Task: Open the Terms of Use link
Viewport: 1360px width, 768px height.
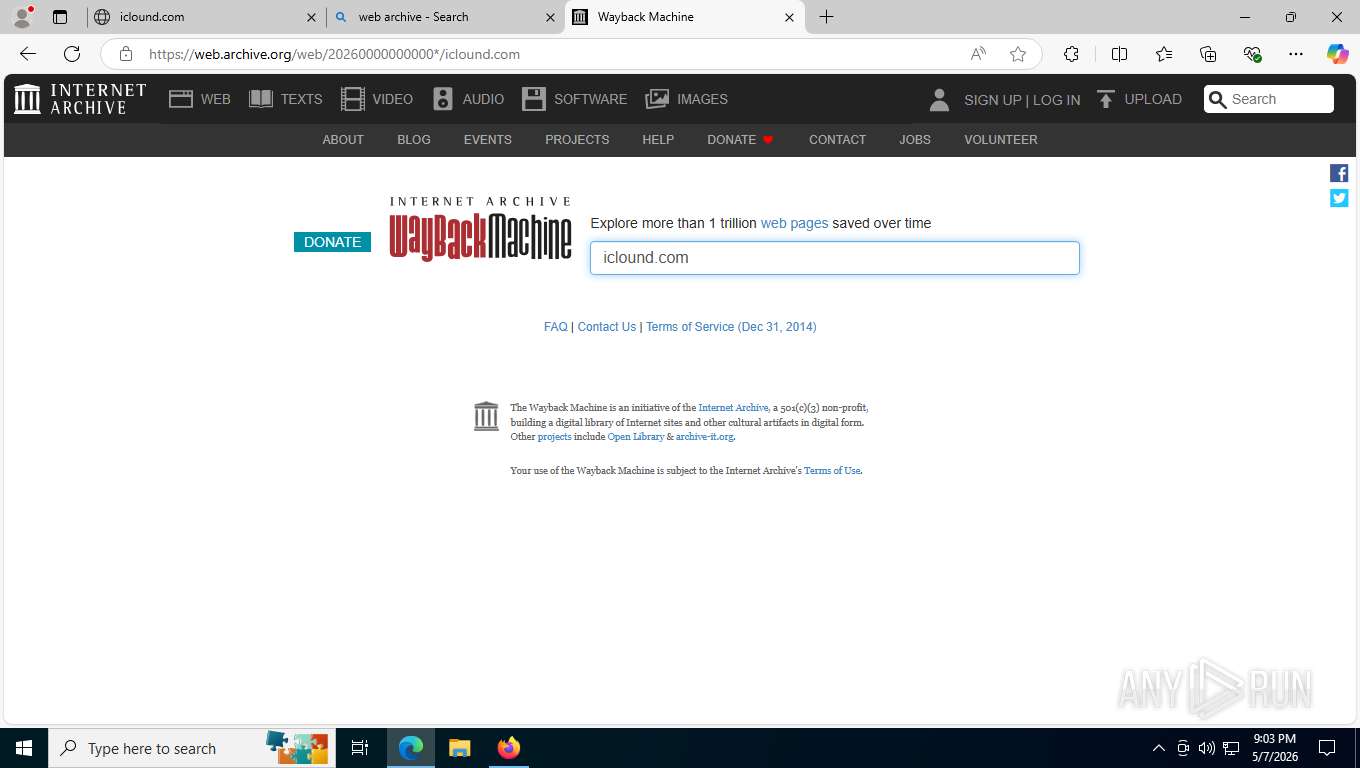Action: [832, 471]
